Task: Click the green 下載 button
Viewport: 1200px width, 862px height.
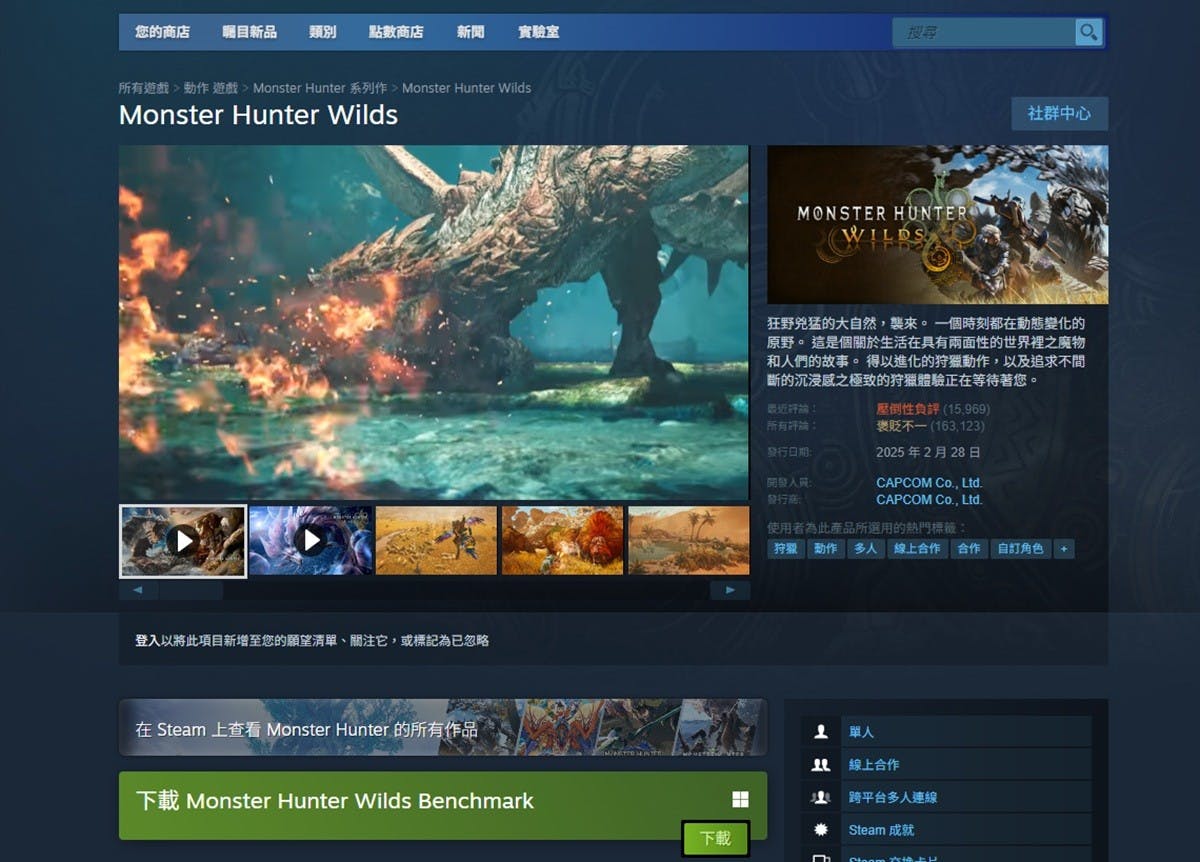Action: [x=715, y=838]
